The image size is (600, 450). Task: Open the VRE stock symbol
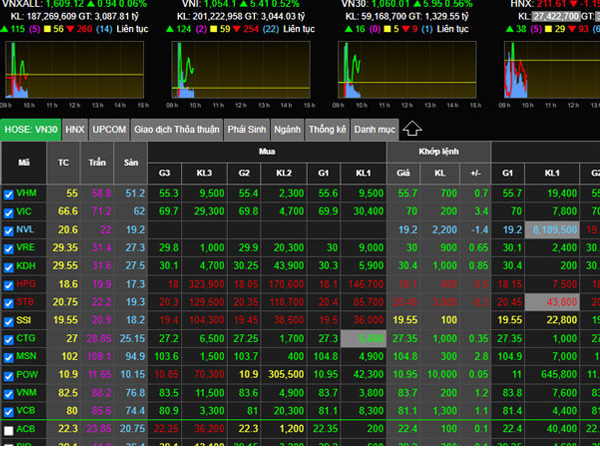pos(26,247)
